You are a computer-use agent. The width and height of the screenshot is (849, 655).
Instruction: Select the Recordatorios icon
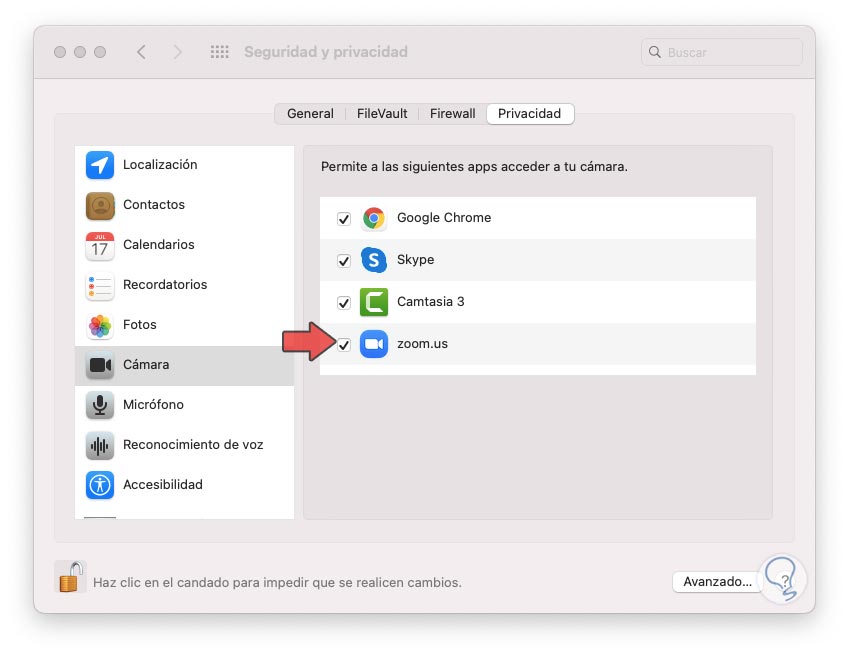coord(99,285)
